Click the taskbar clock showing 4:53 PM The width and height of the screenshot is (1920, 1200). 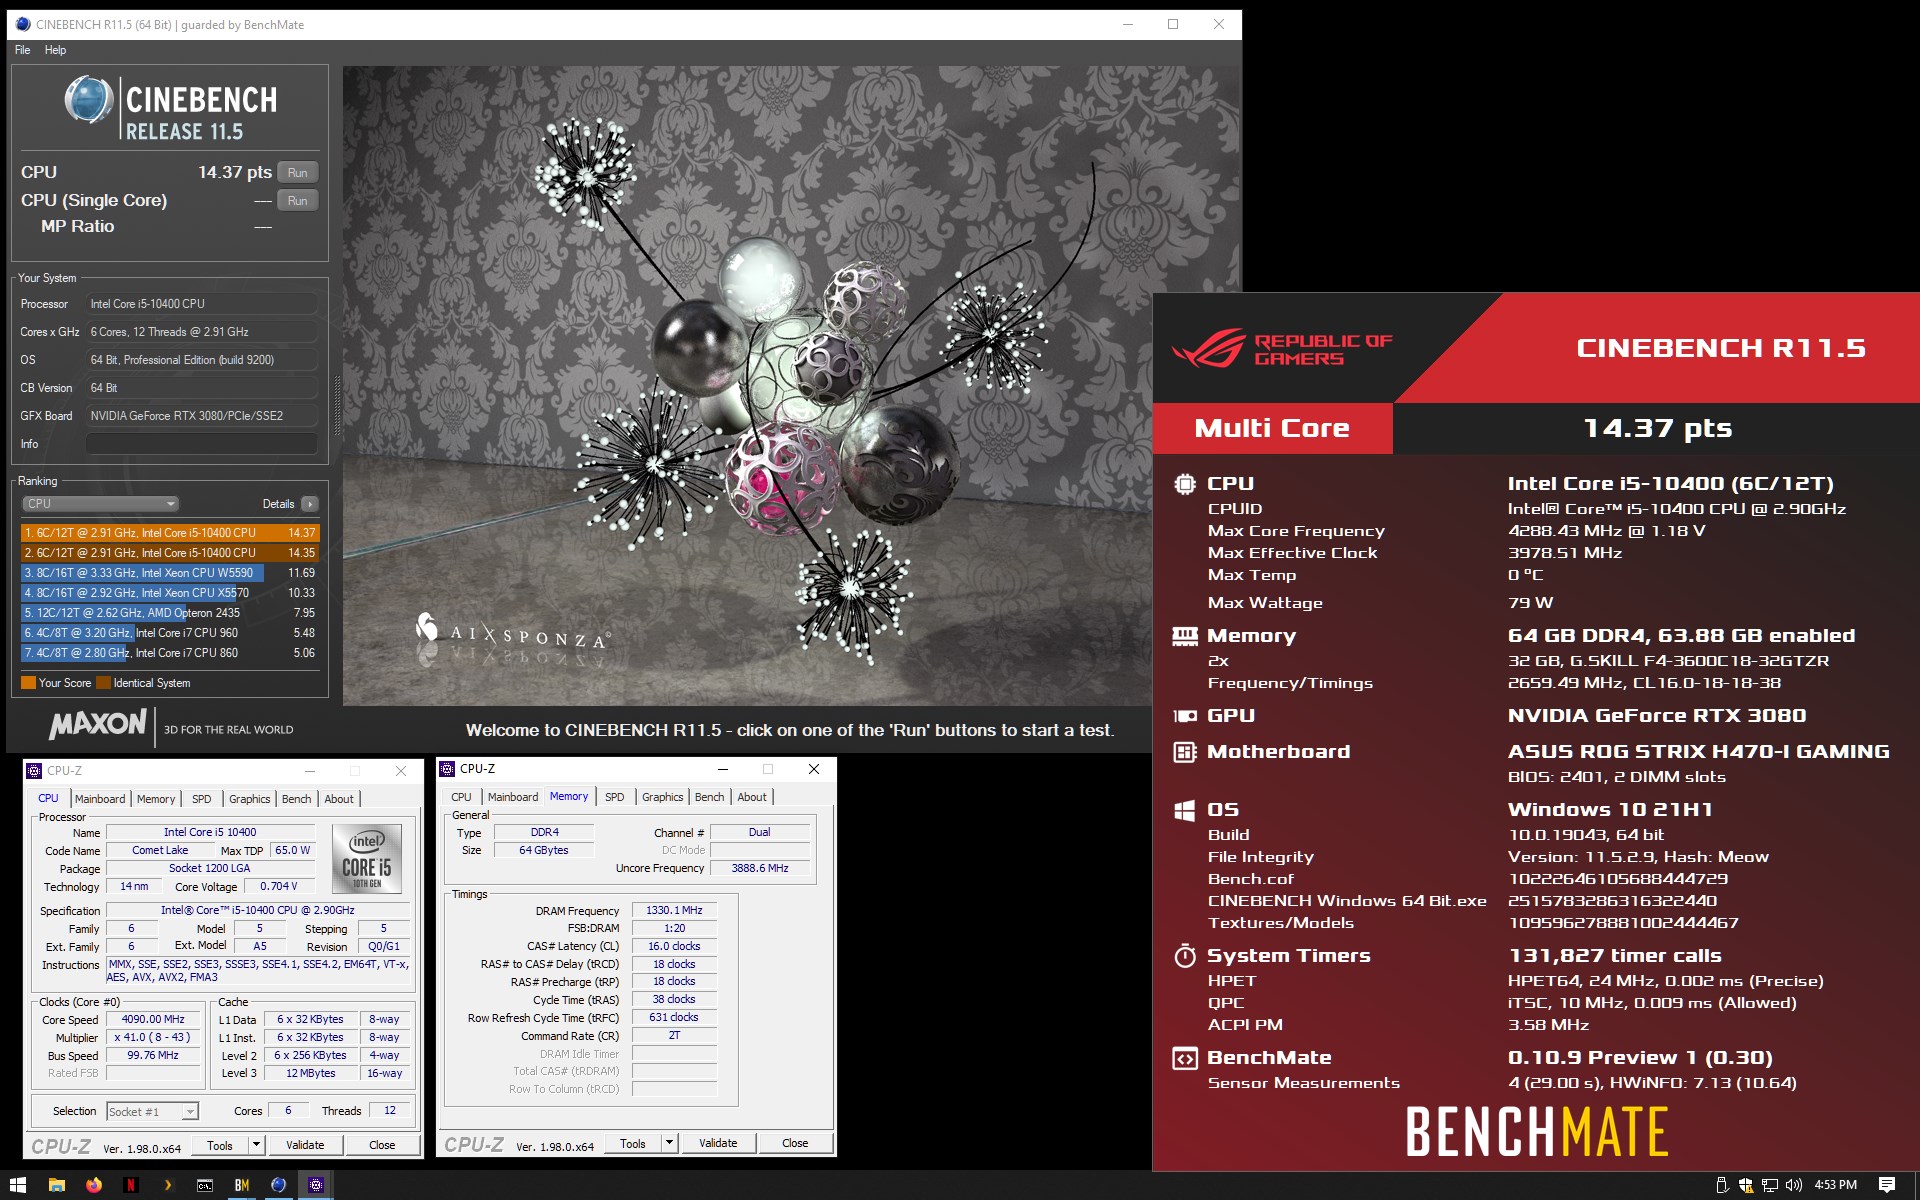point(1836,1185)
